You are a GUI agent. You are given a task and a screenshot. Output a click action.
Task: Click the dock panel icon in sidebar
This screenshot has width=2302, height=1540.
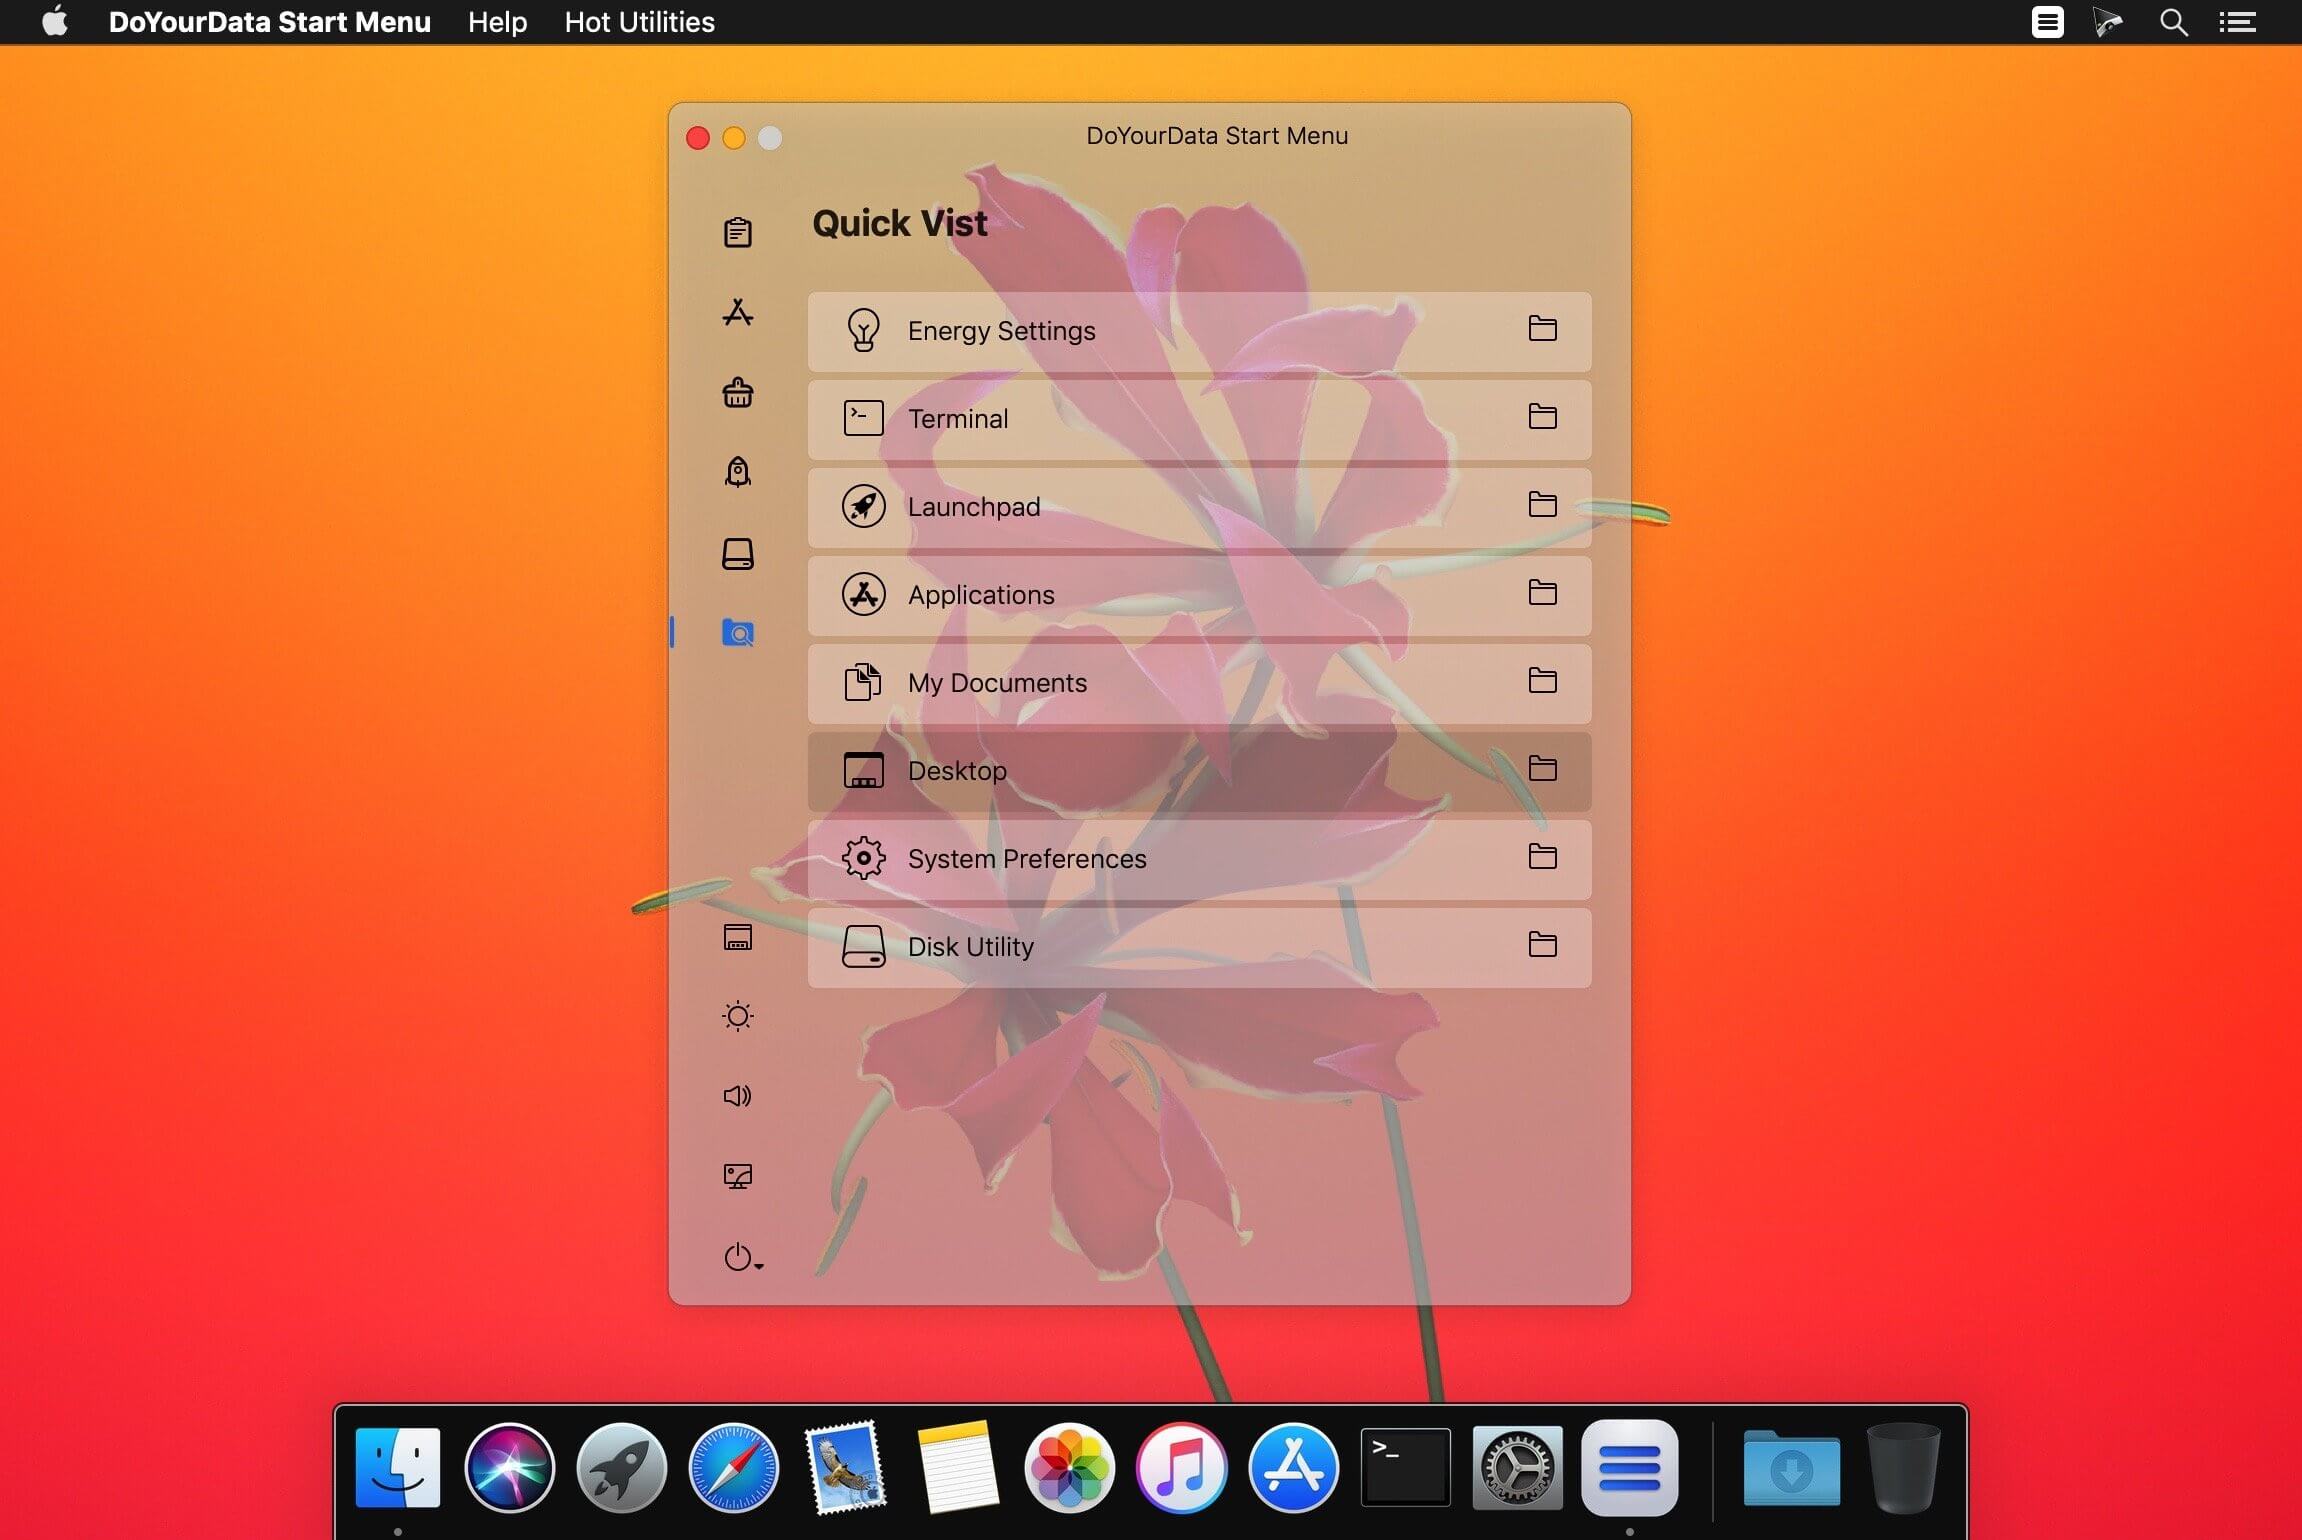coord(738,937)
